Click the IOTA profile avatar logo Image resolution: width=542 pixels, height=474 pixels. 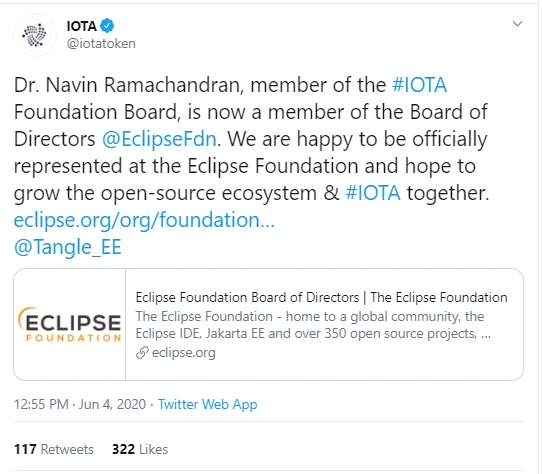[x=35, y=35]
